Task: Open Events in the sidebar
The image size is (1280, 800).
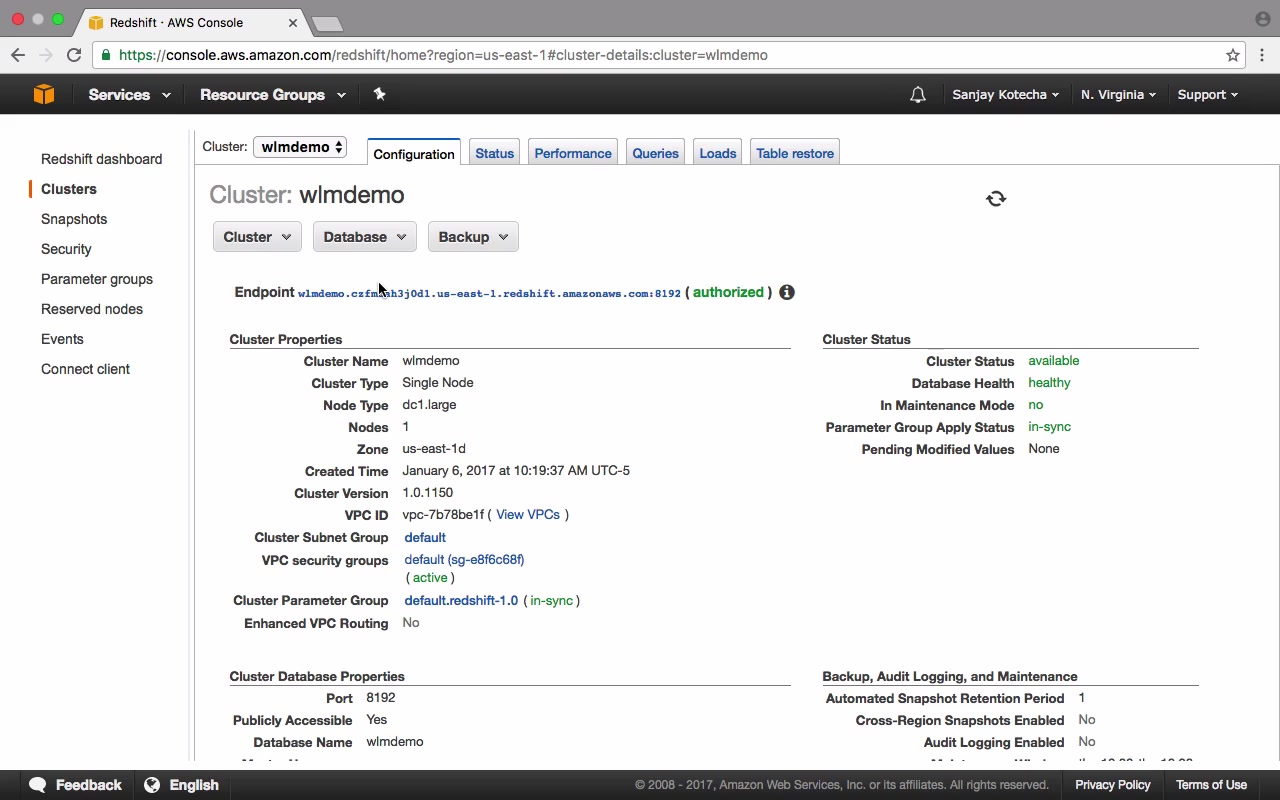Action: click(x=62, y=339)
